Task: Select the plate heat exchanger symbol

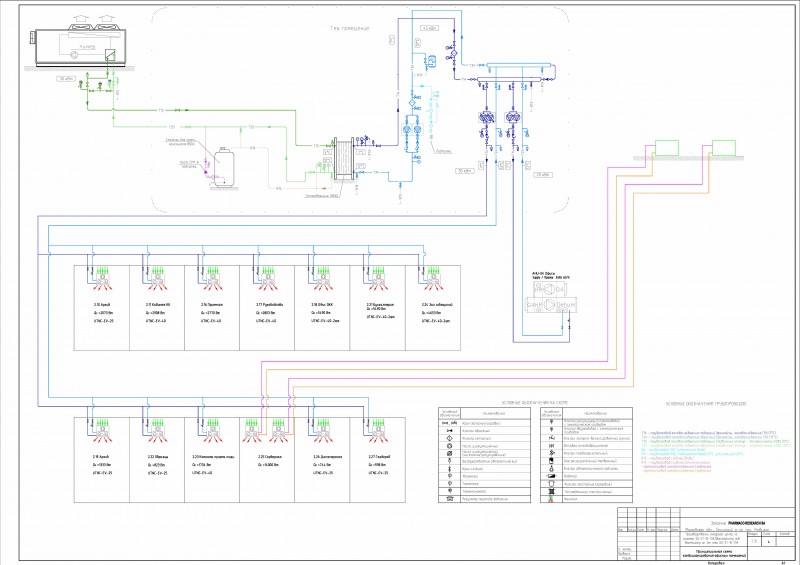Action: pyautogui.click(x=344, y=158)
